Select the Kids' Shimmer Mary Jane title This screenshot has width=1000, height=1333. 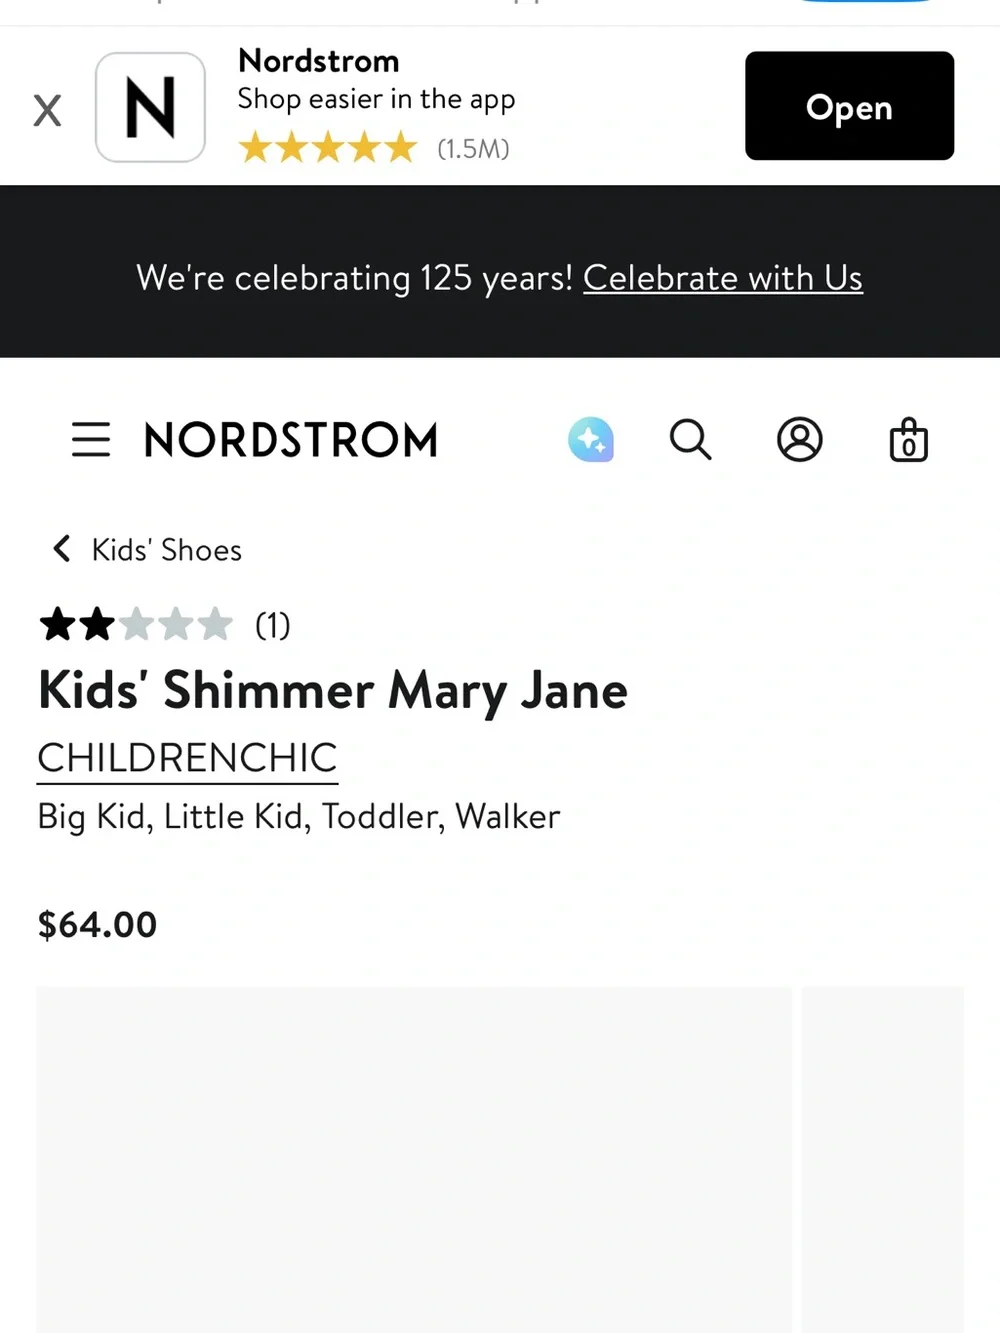333,692
